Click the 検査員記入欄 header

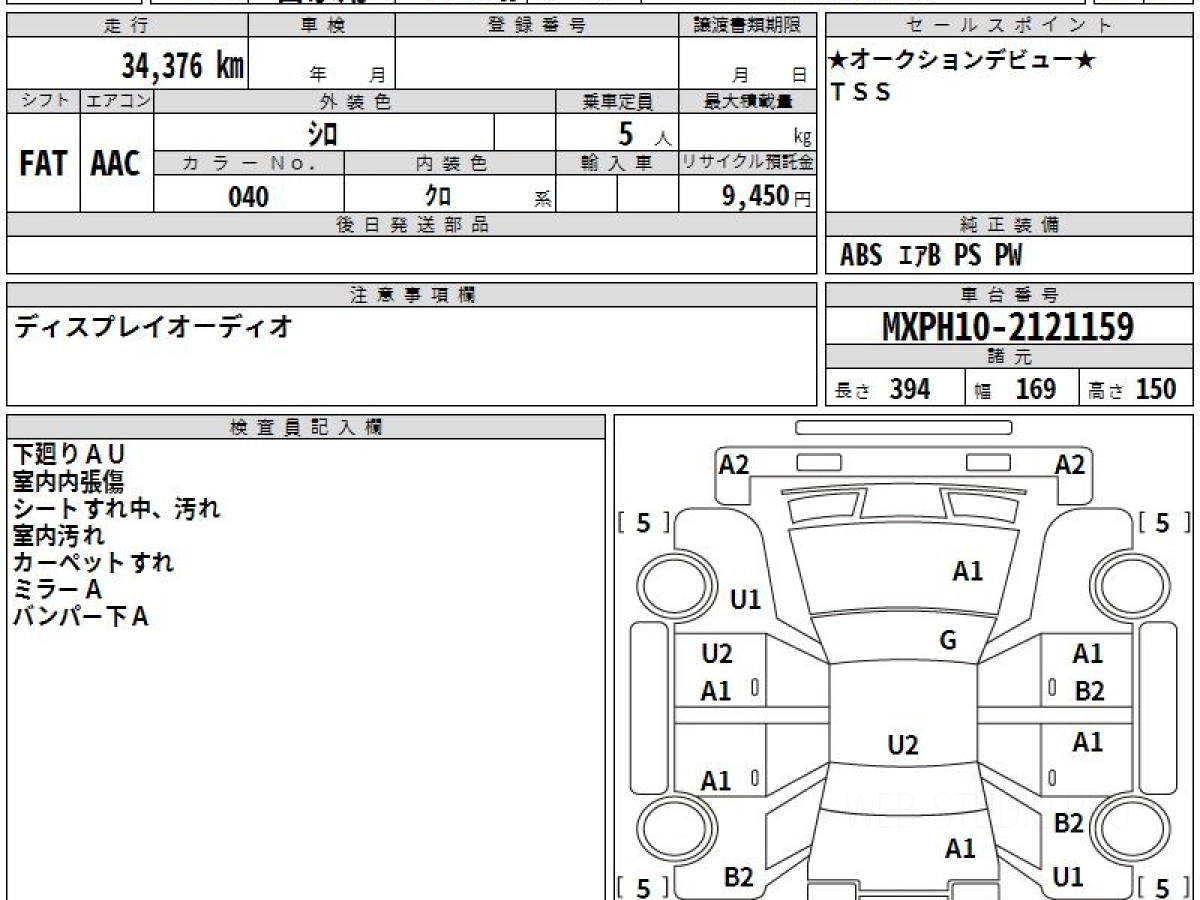[x=306, y=427]
